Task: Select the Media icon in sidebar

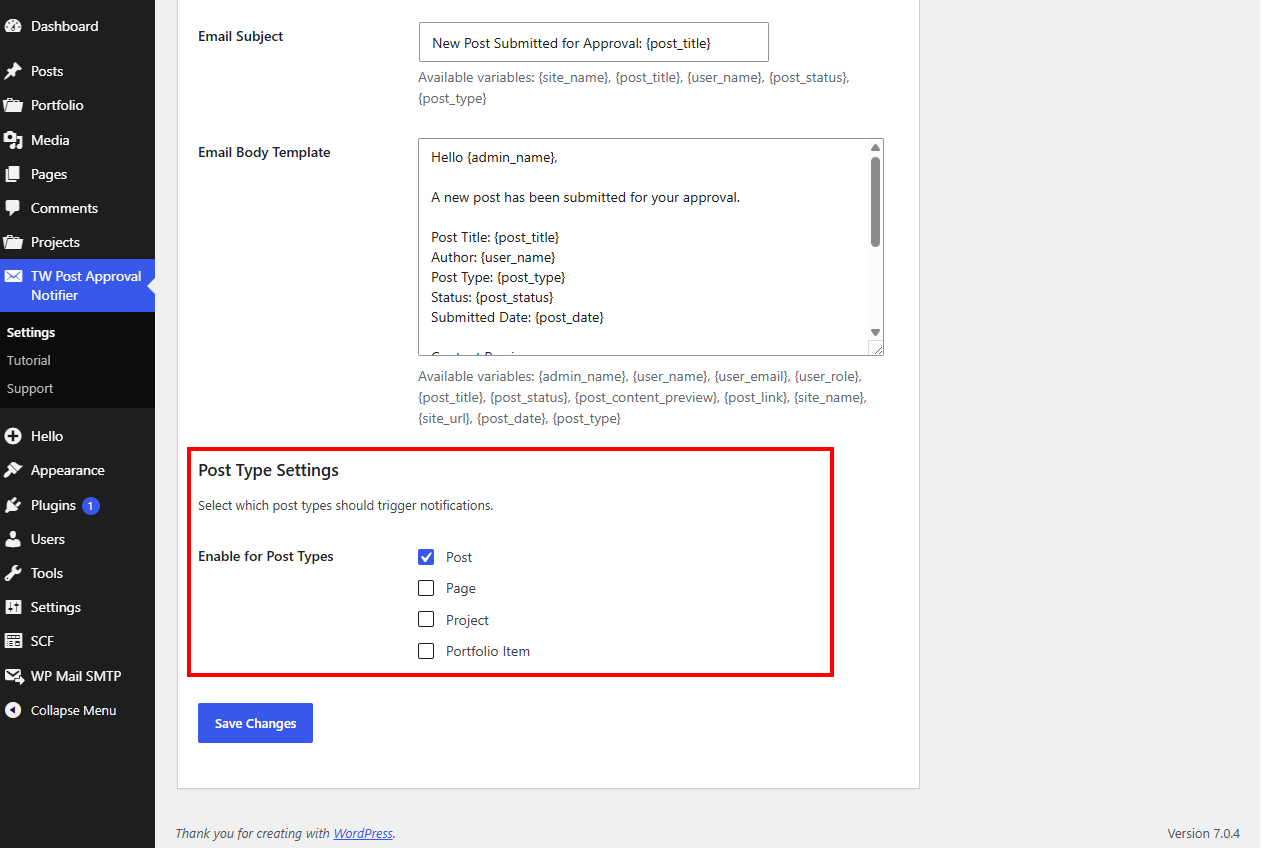Action: coord(13,140)
